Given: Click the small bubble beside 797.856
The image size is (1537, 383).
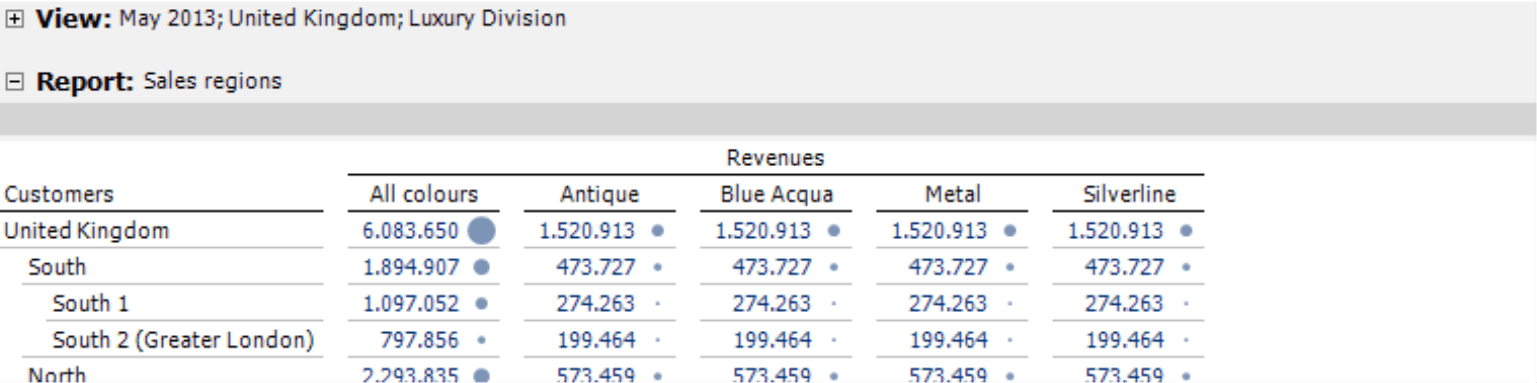Looking at the screenshot, I should [481, 340].
